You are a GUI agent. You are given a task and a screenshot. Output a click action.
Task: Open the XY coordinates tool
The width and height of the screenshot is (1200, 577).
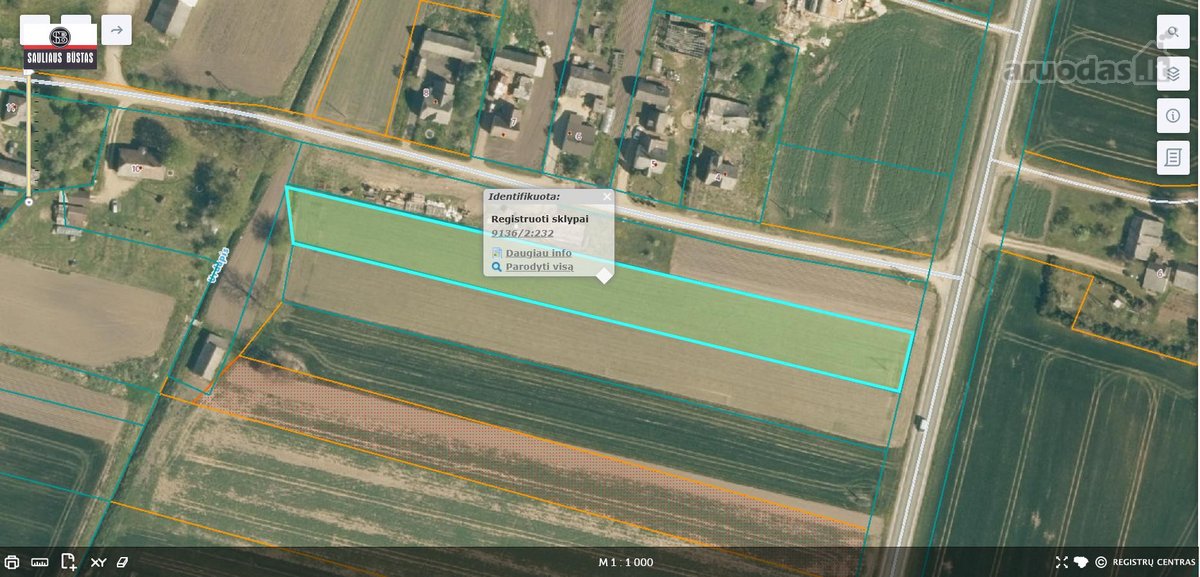[x=98, y=563]
